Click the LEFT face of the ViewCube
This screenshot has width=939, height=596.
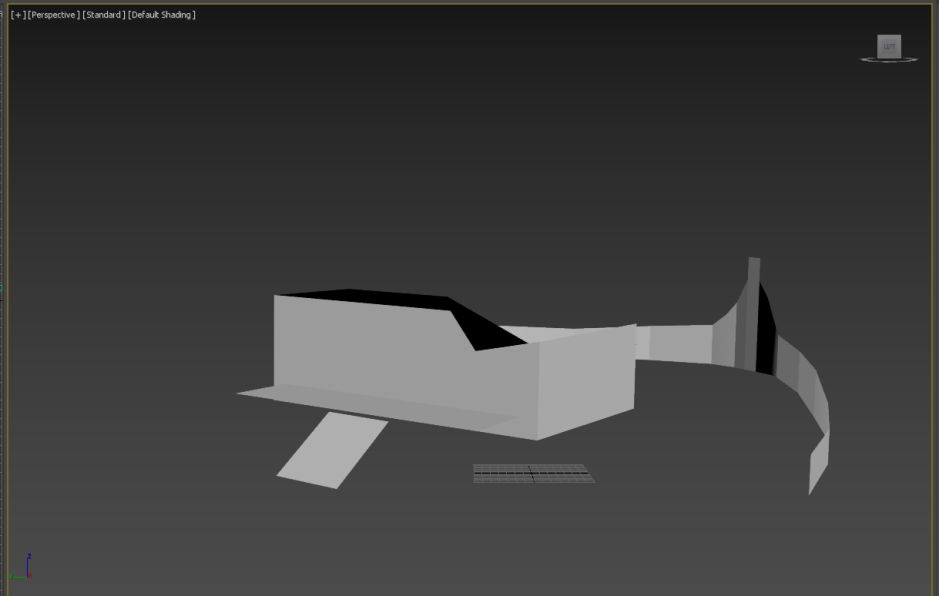coord(889,46)
